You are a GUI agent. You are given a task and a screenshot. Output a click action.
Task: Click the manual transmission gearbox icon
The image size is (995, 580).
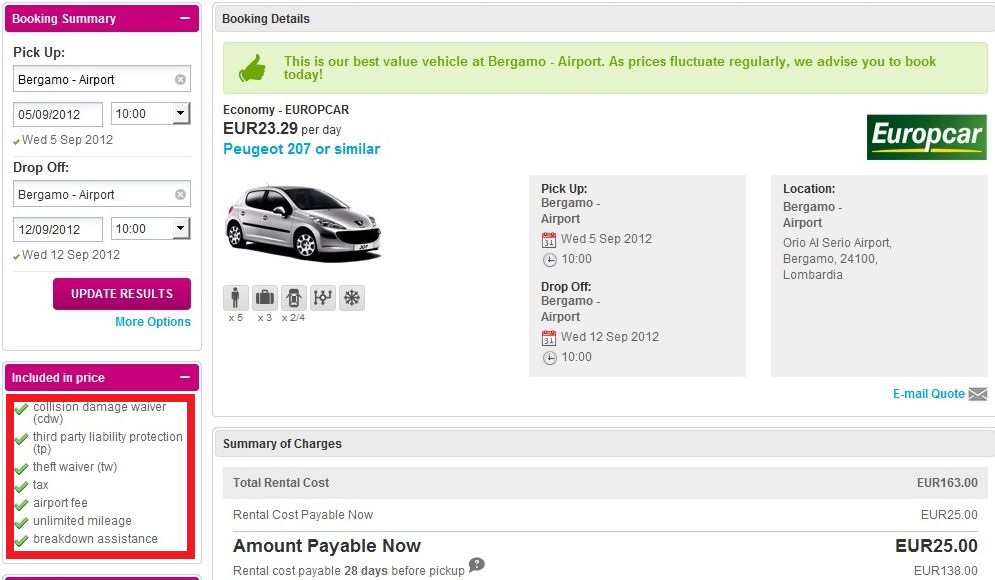coord(322,297)
